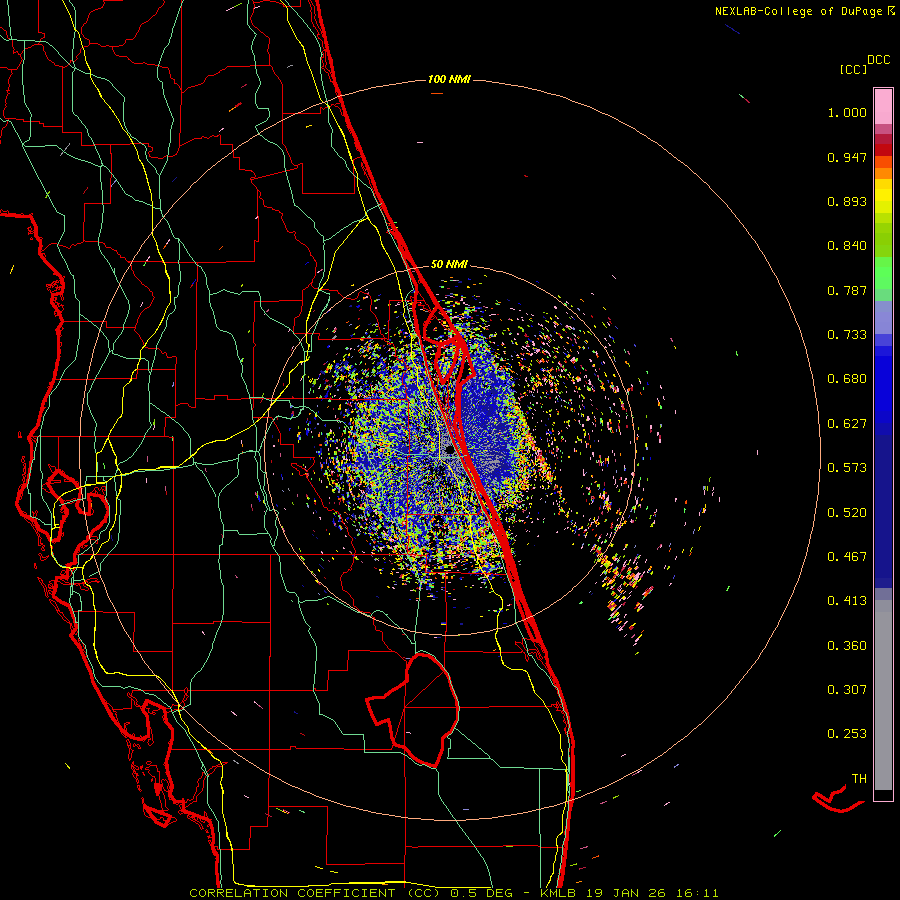Click the 0.680 legend value
The image size is (900, 900).
(847, 379)
